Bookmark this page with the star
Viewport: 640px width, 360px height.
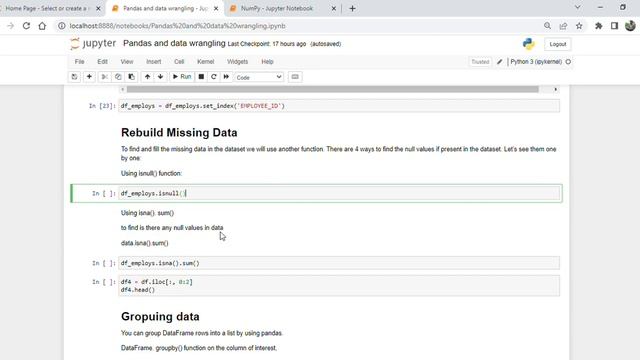(579, 26)
